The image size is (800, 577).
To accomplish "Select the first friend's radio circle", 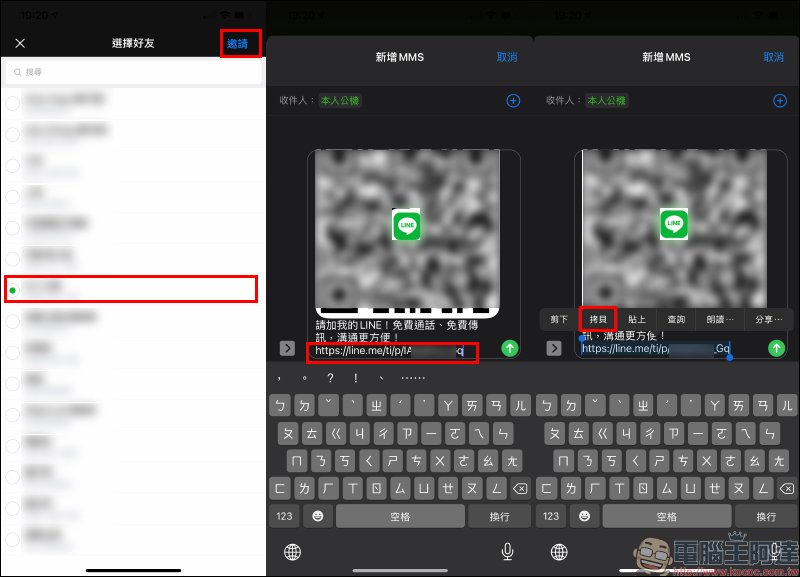I will 13,103.
